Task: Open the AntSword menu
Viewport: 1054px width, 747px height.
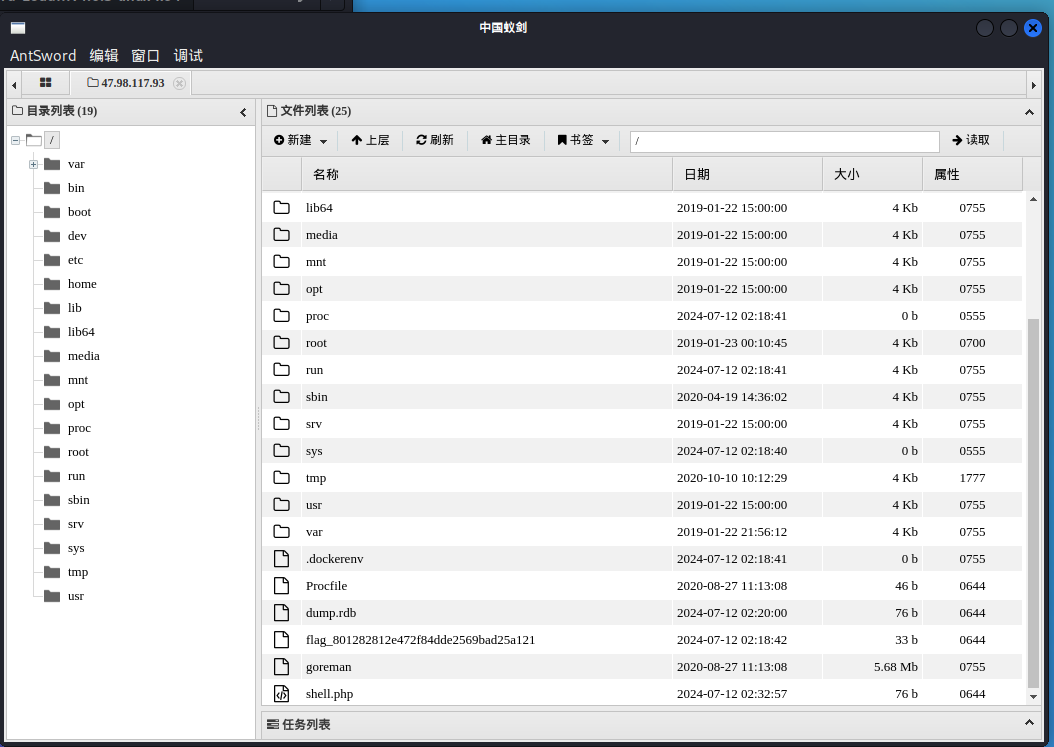Action: 43,55
